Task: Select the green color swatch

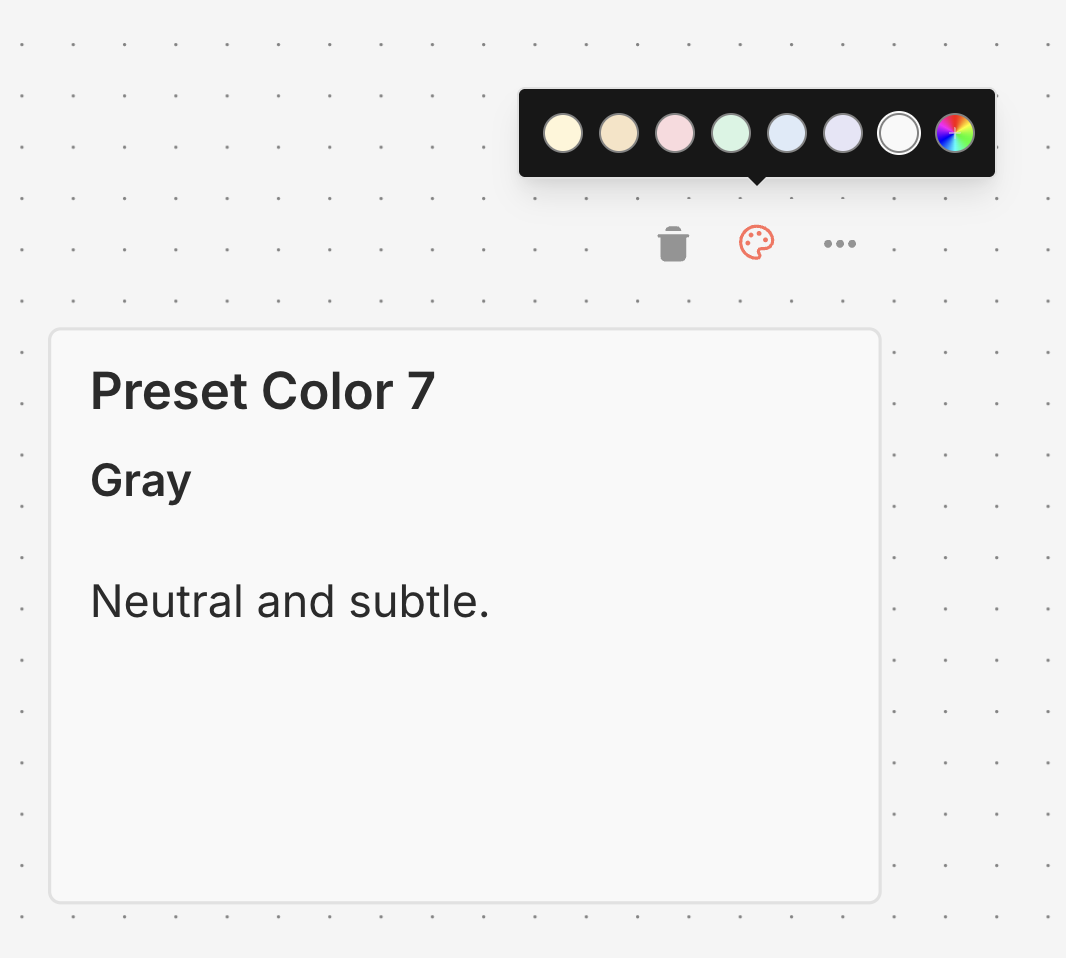Action: pos(731,132)
